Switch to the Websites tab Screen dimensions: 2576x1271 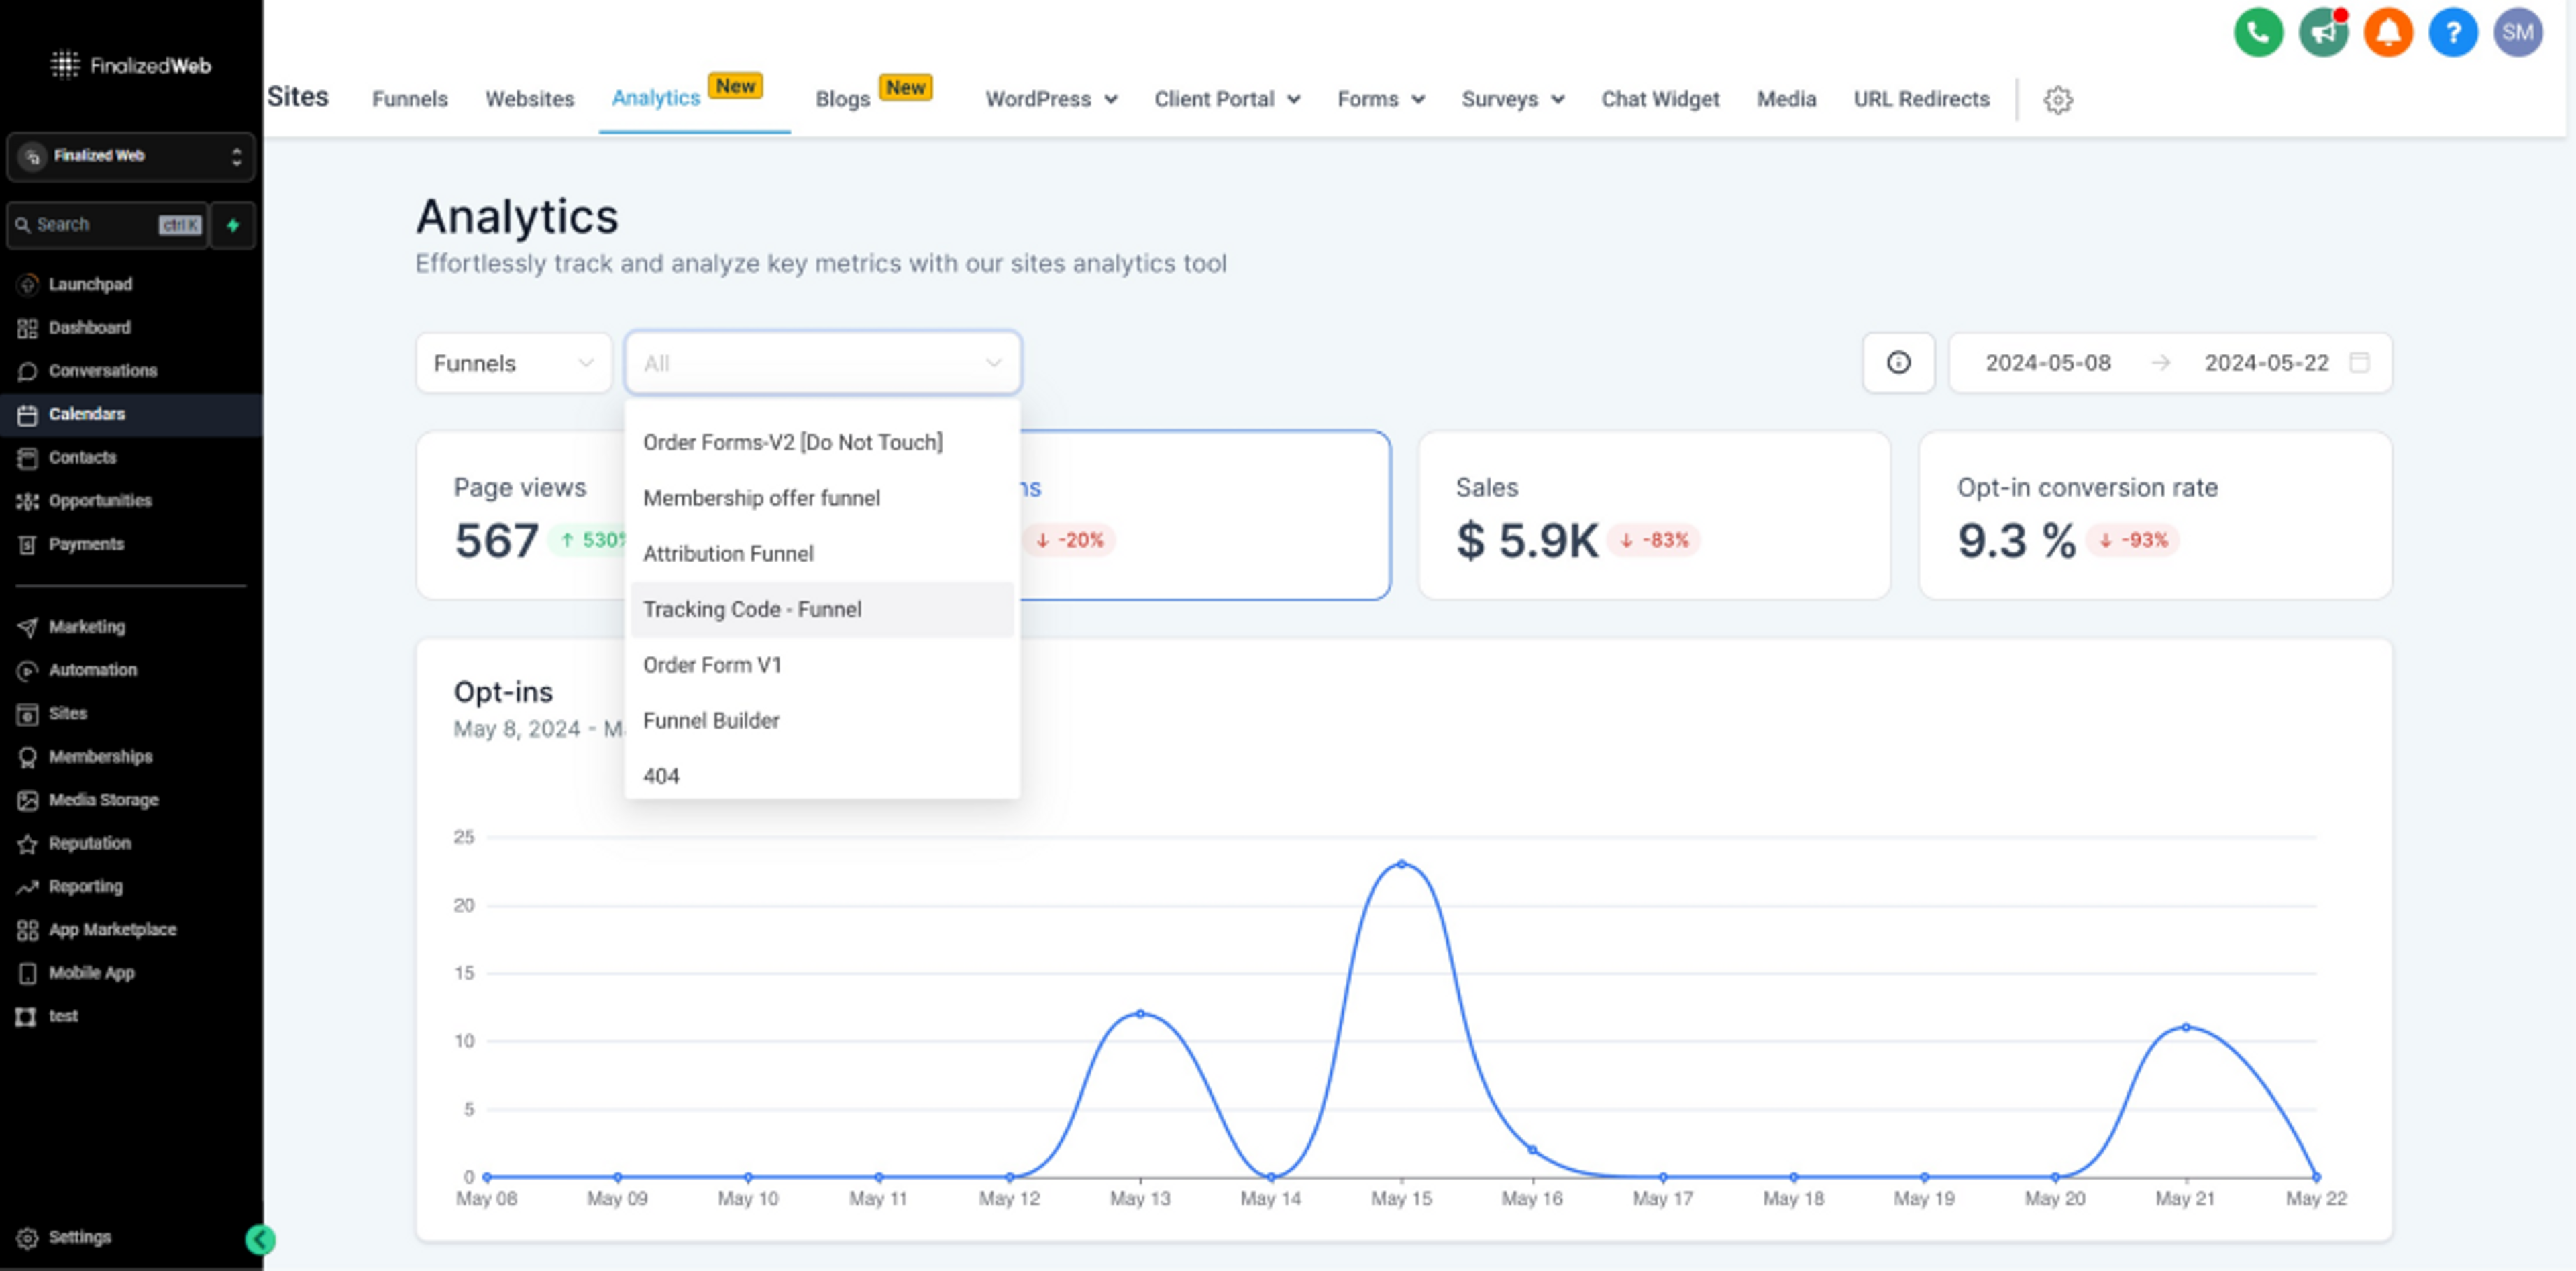coord(529,100)
